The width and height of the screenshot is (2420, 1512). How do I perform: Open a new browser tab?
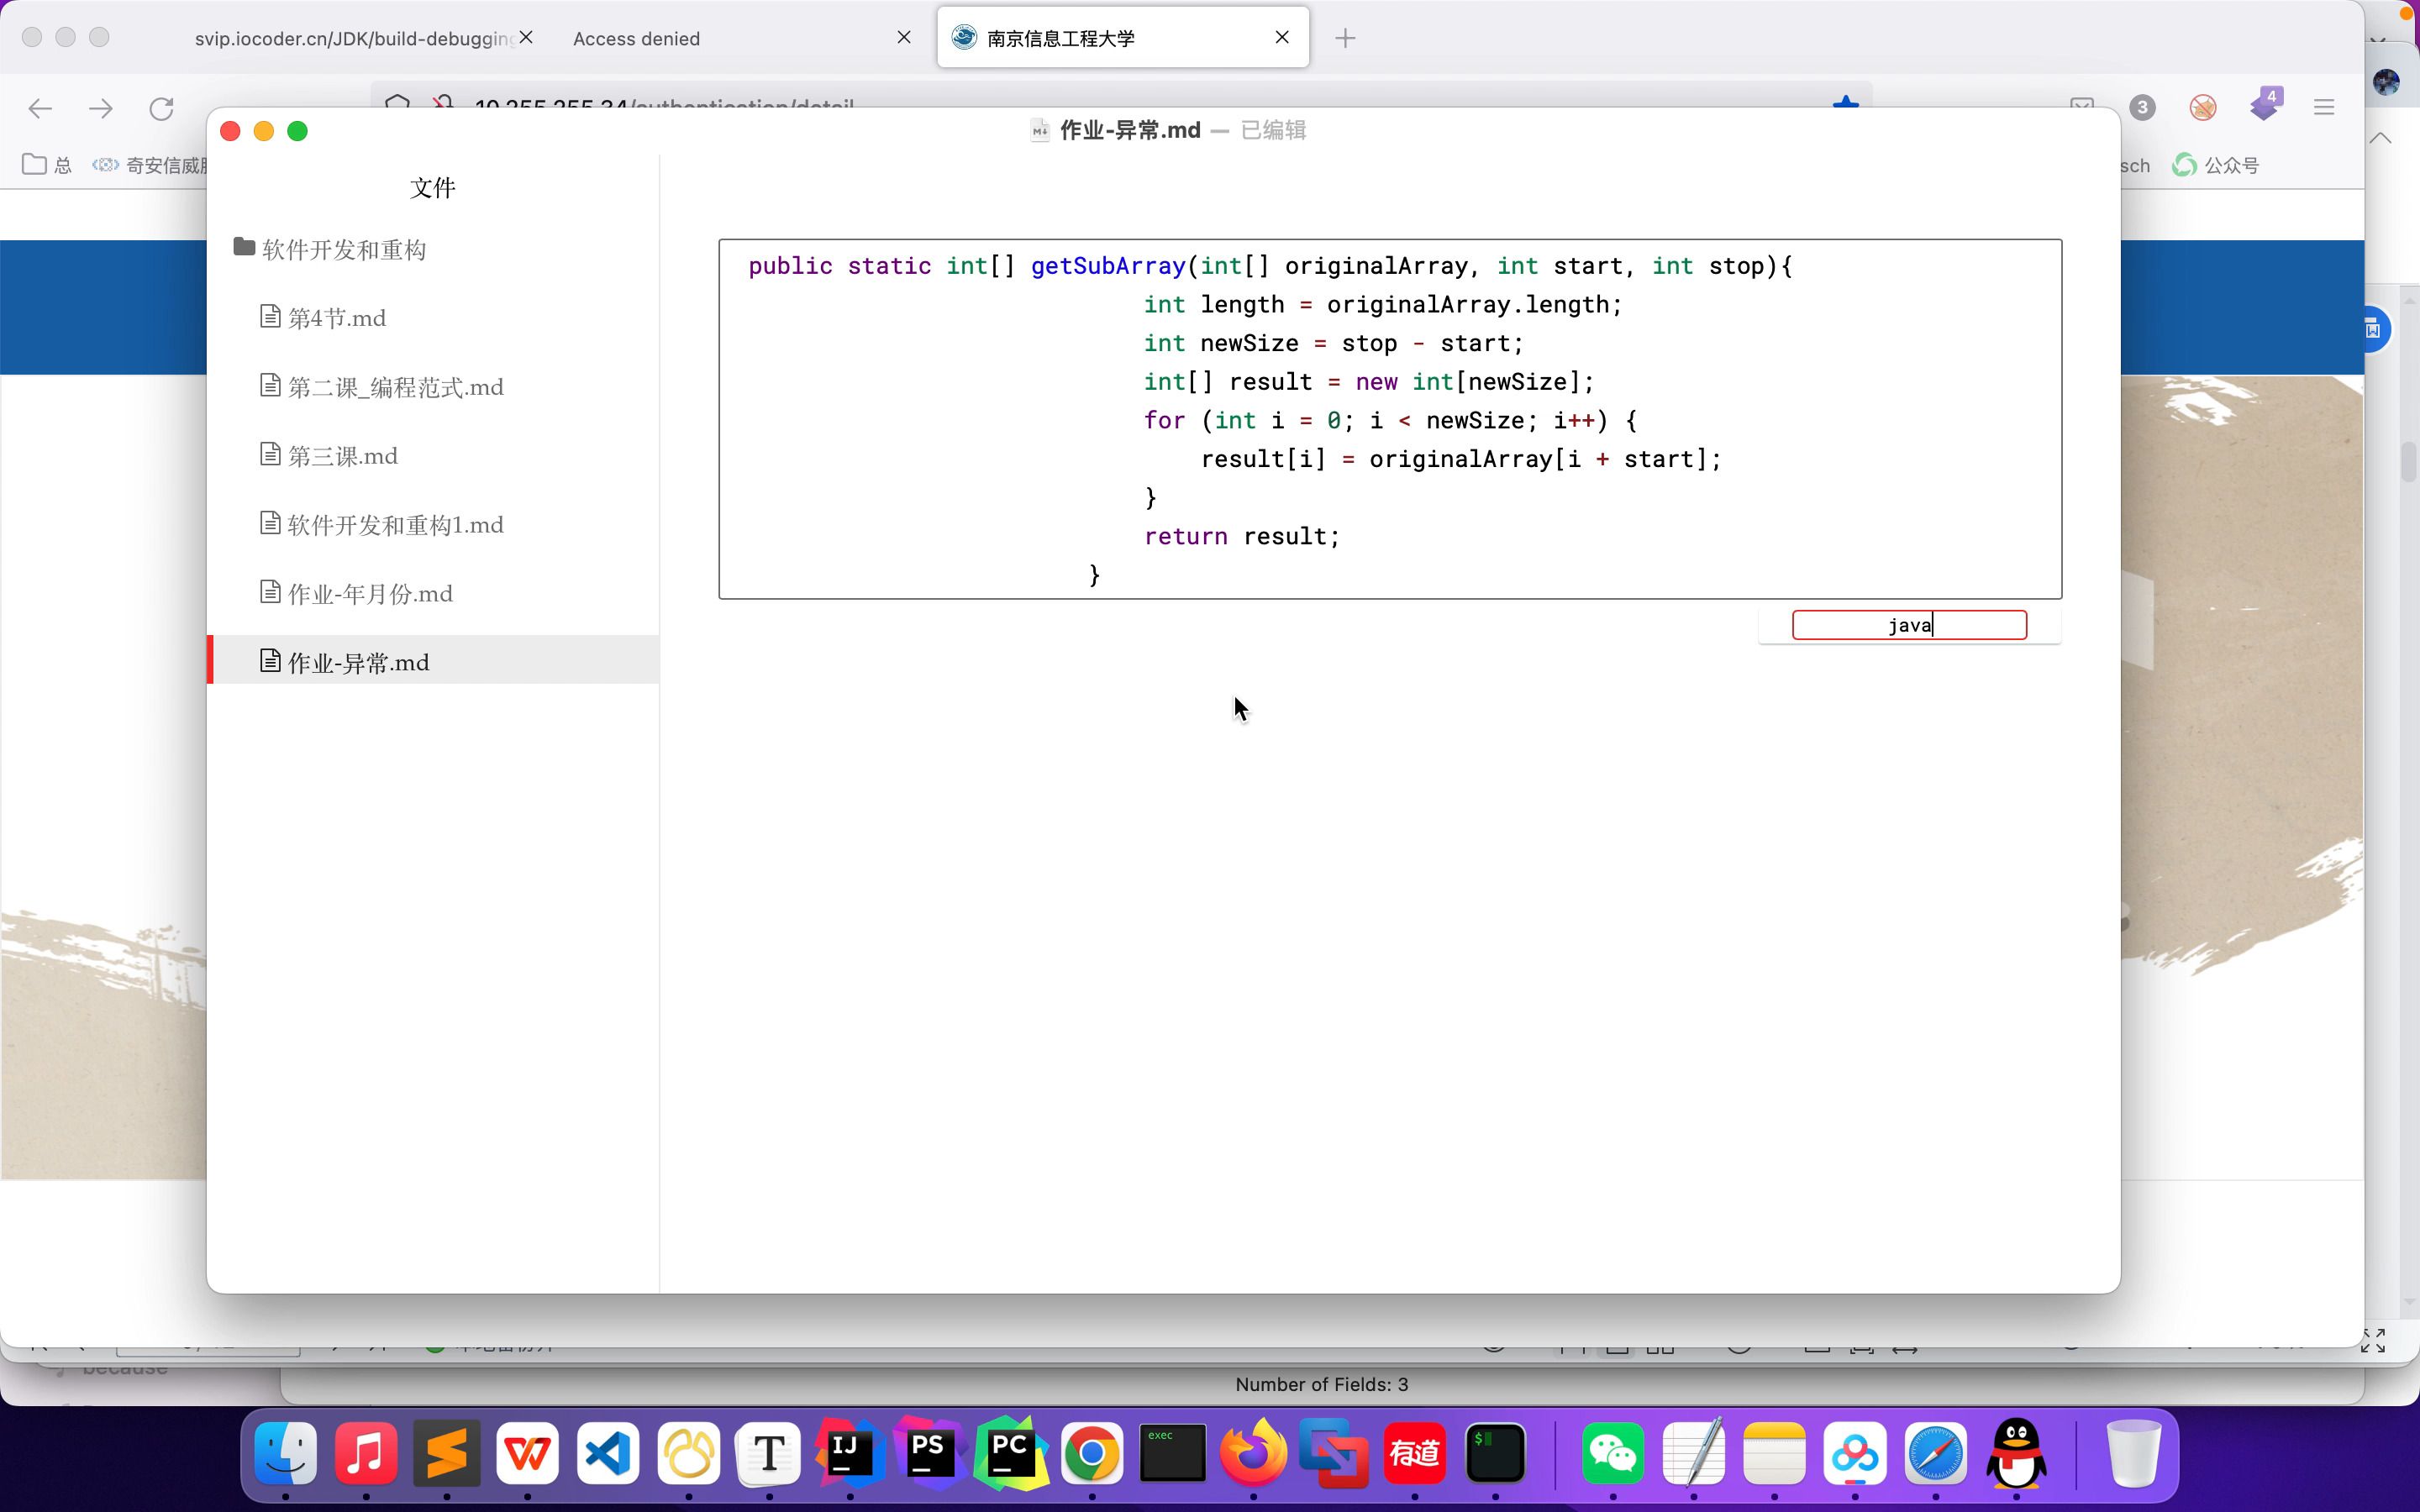(1345, 38)
